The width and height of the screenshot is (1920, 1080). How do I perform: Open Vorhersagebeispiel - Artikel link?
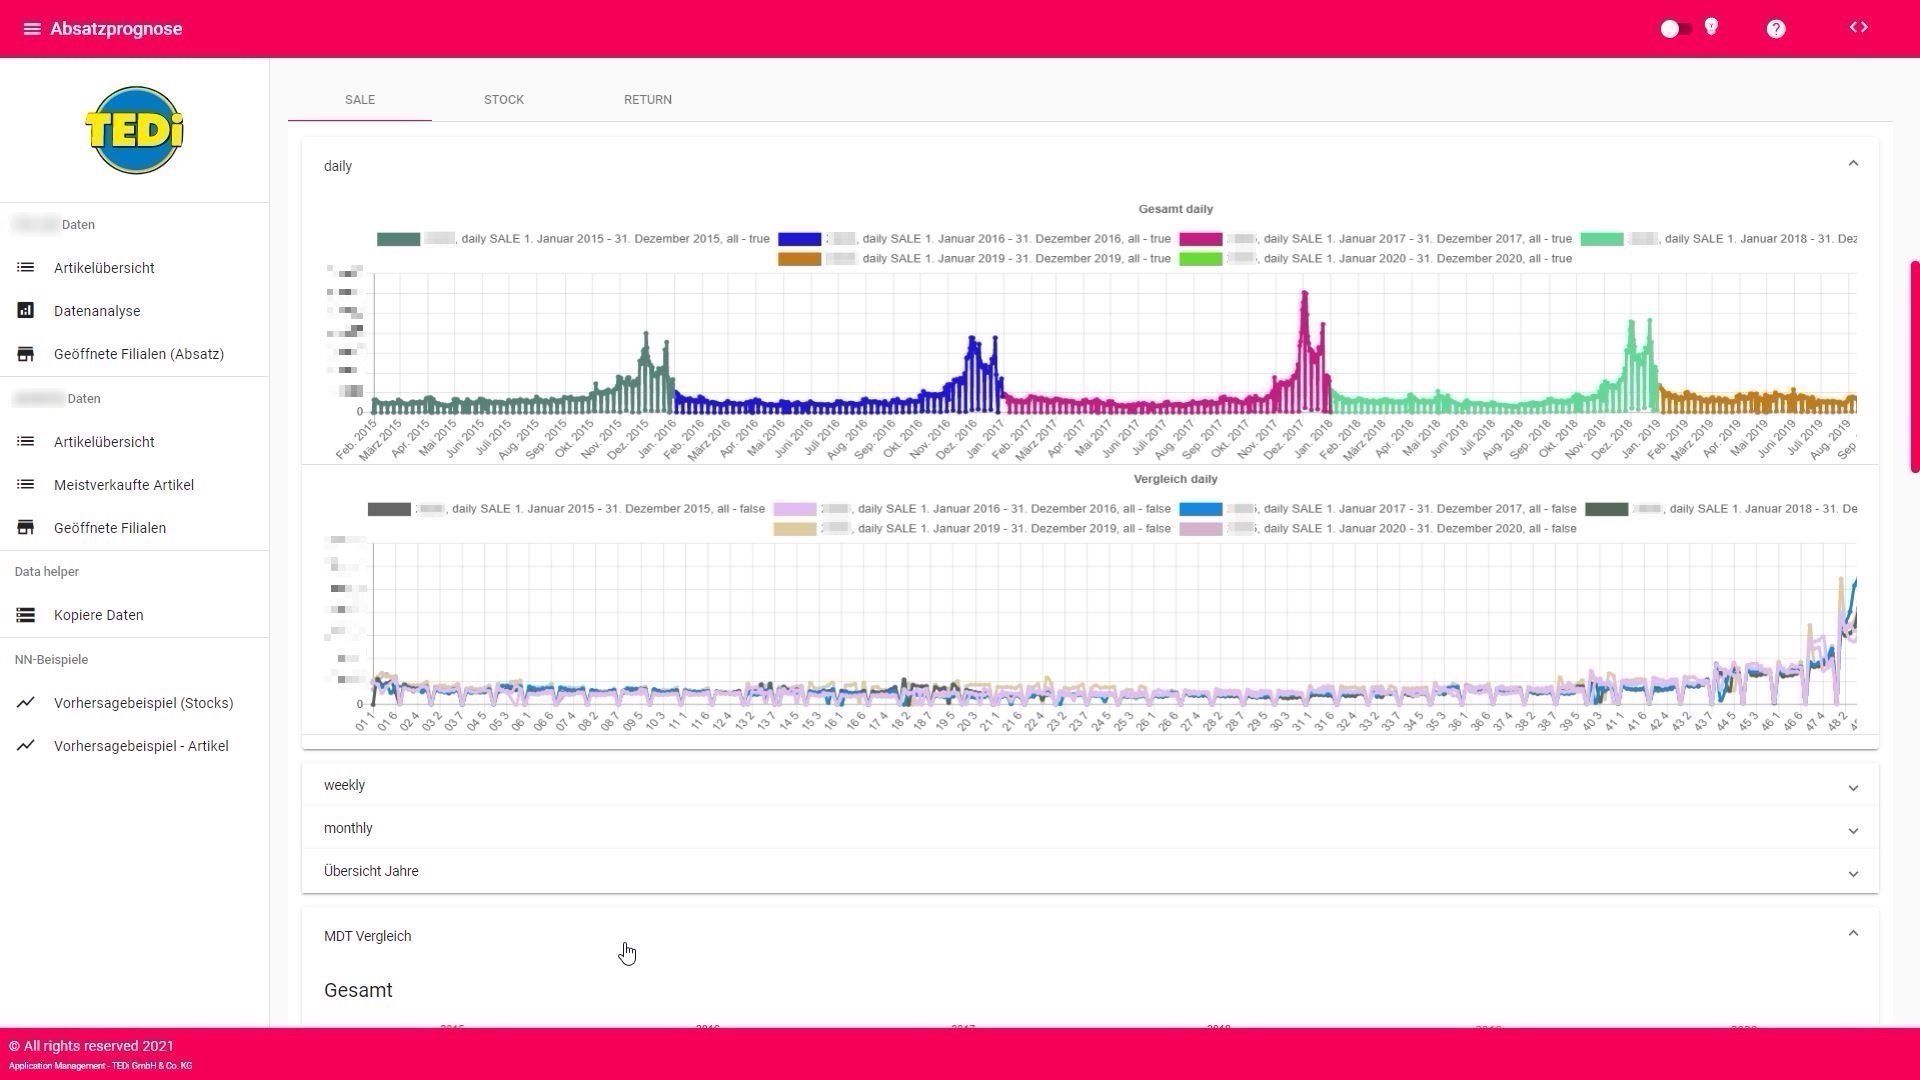141,746
